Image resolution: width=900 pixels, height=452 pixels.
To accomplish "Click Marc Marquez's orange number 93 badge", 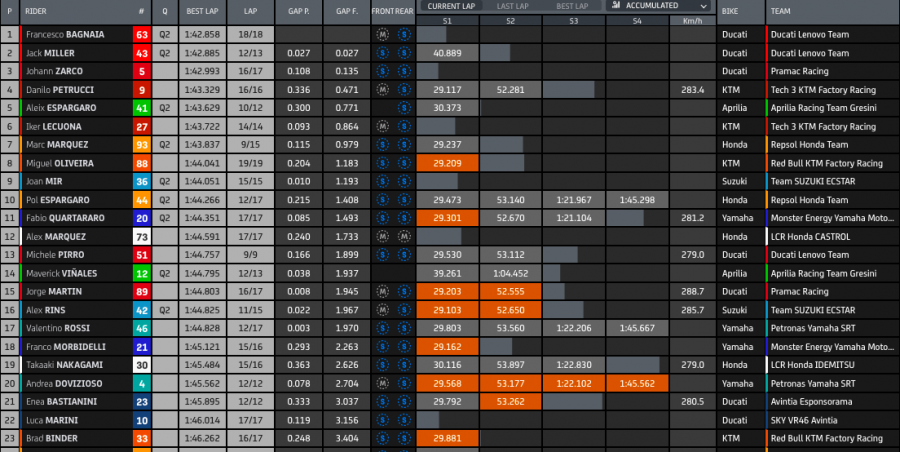I will coord(141,144).
